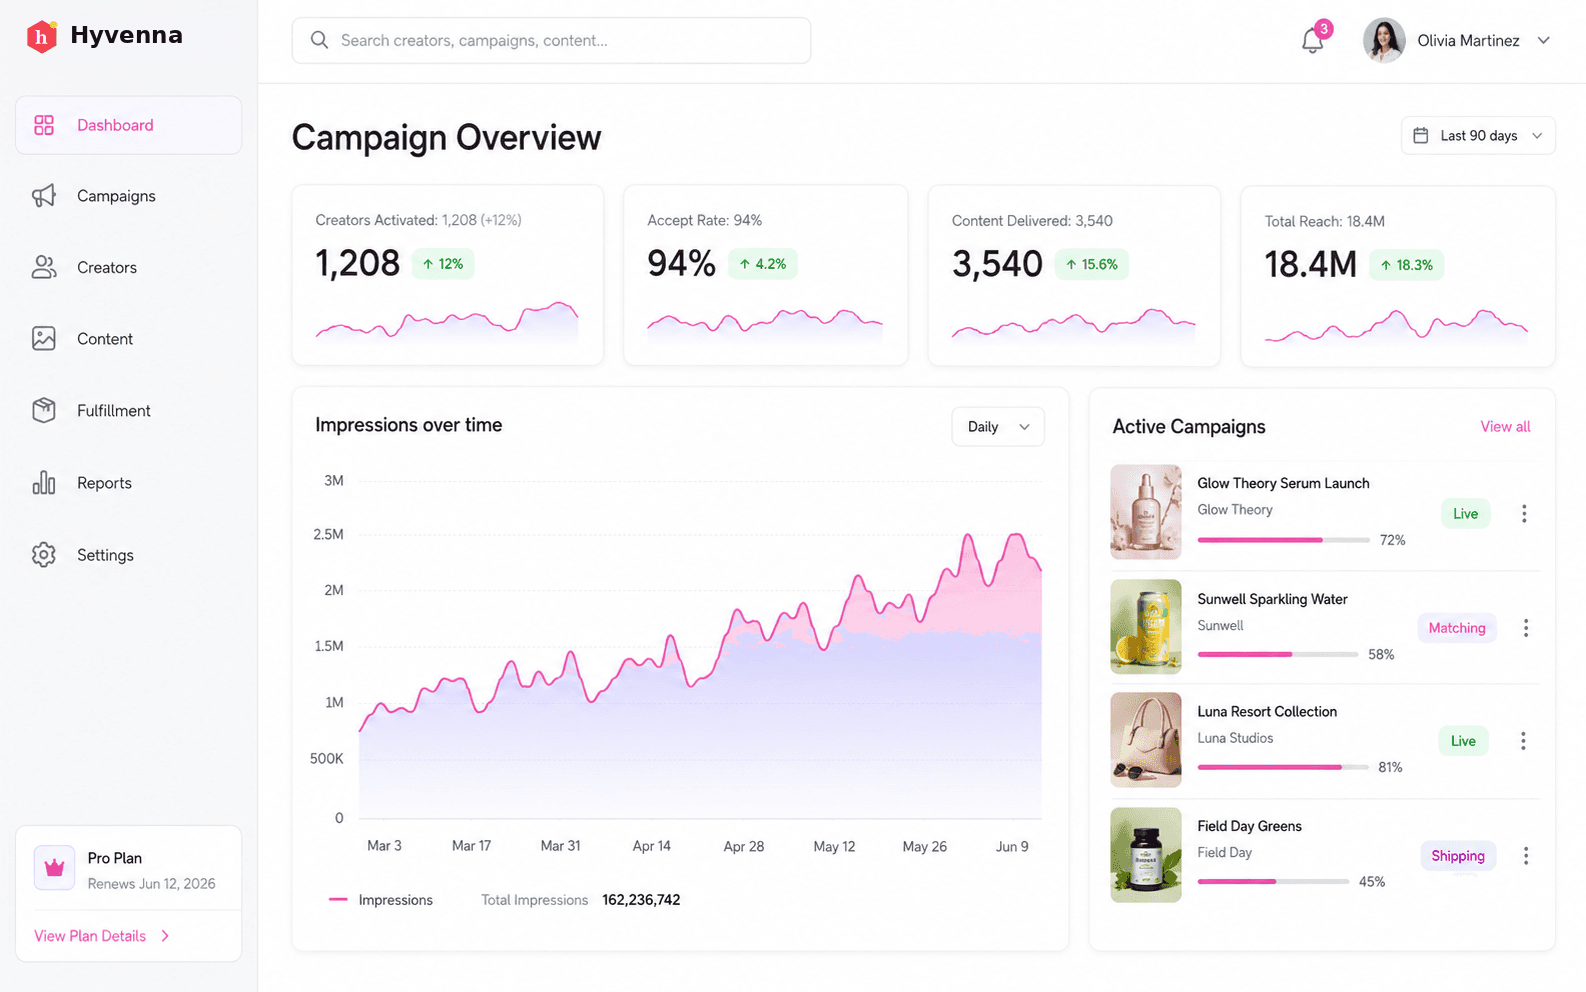1586x992 pixels.
Task: Click the Total Reach sparkline chart
Action: tap(1396, 327)
